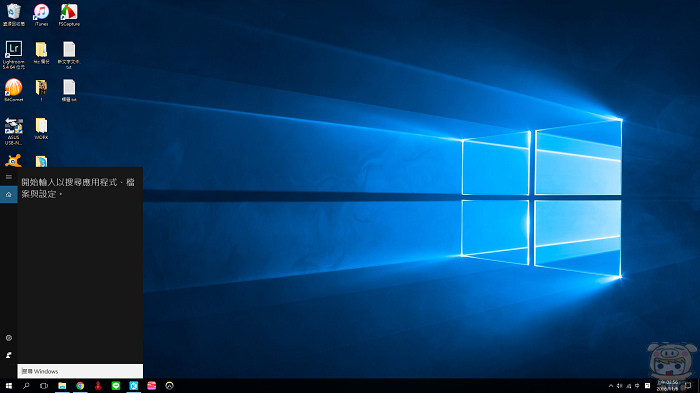Viewport: 700px width, 393px height.
Task: Open Task View from the taskbar
Action: (44, 385)
